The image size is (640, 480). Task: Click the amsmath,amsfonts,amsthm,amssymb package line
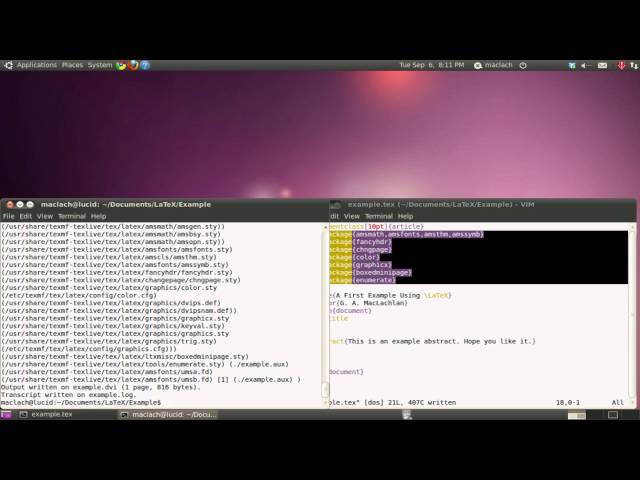point(407,234)
